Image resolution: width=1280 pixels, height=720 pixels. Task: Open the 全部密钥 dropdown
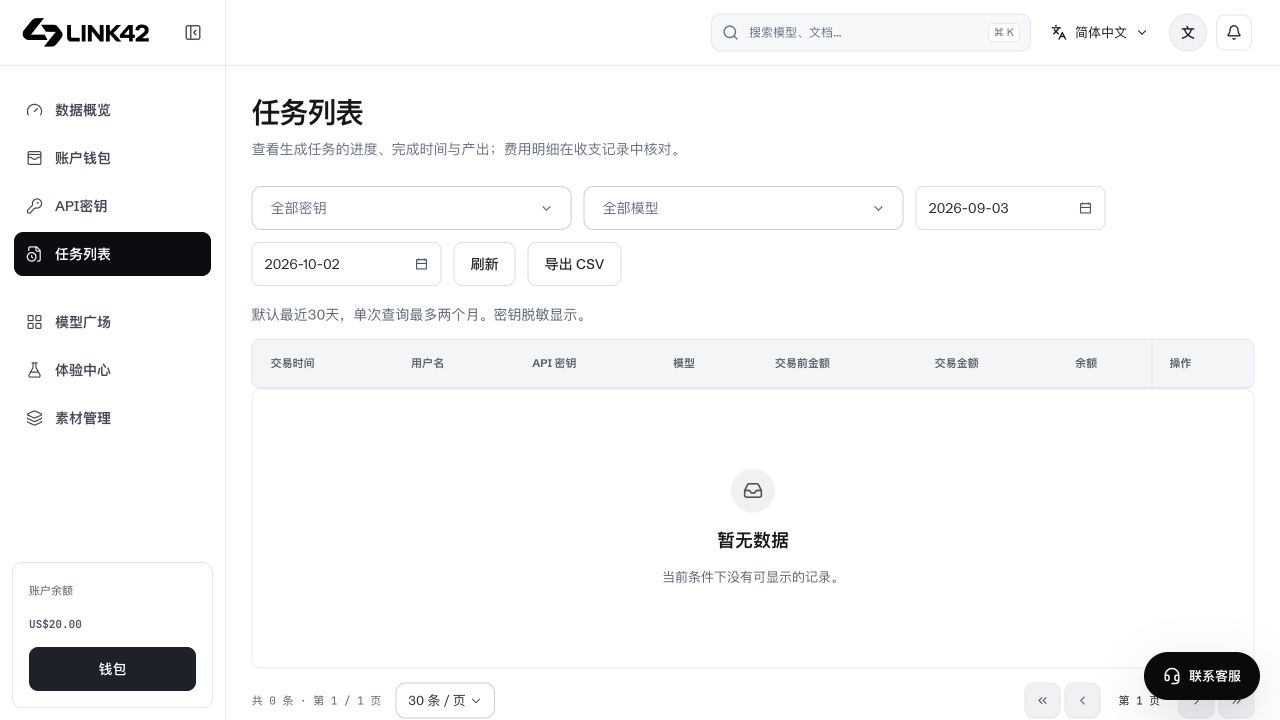pos(411,208)
